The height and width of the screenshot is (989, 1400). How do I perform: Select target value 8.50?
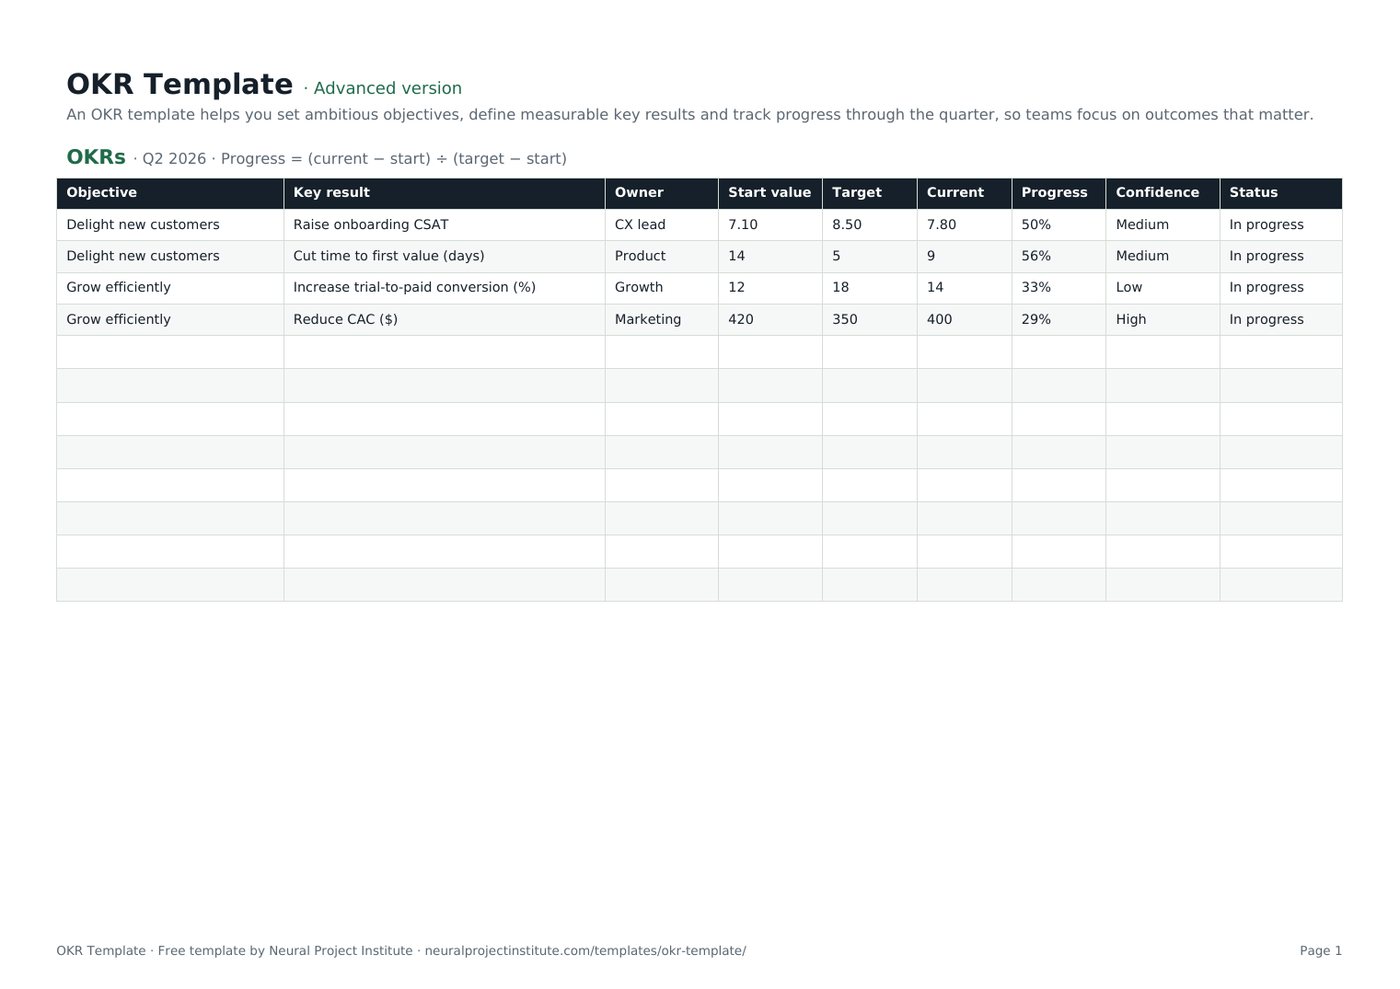pyautogui.click(x=869, y=225)
